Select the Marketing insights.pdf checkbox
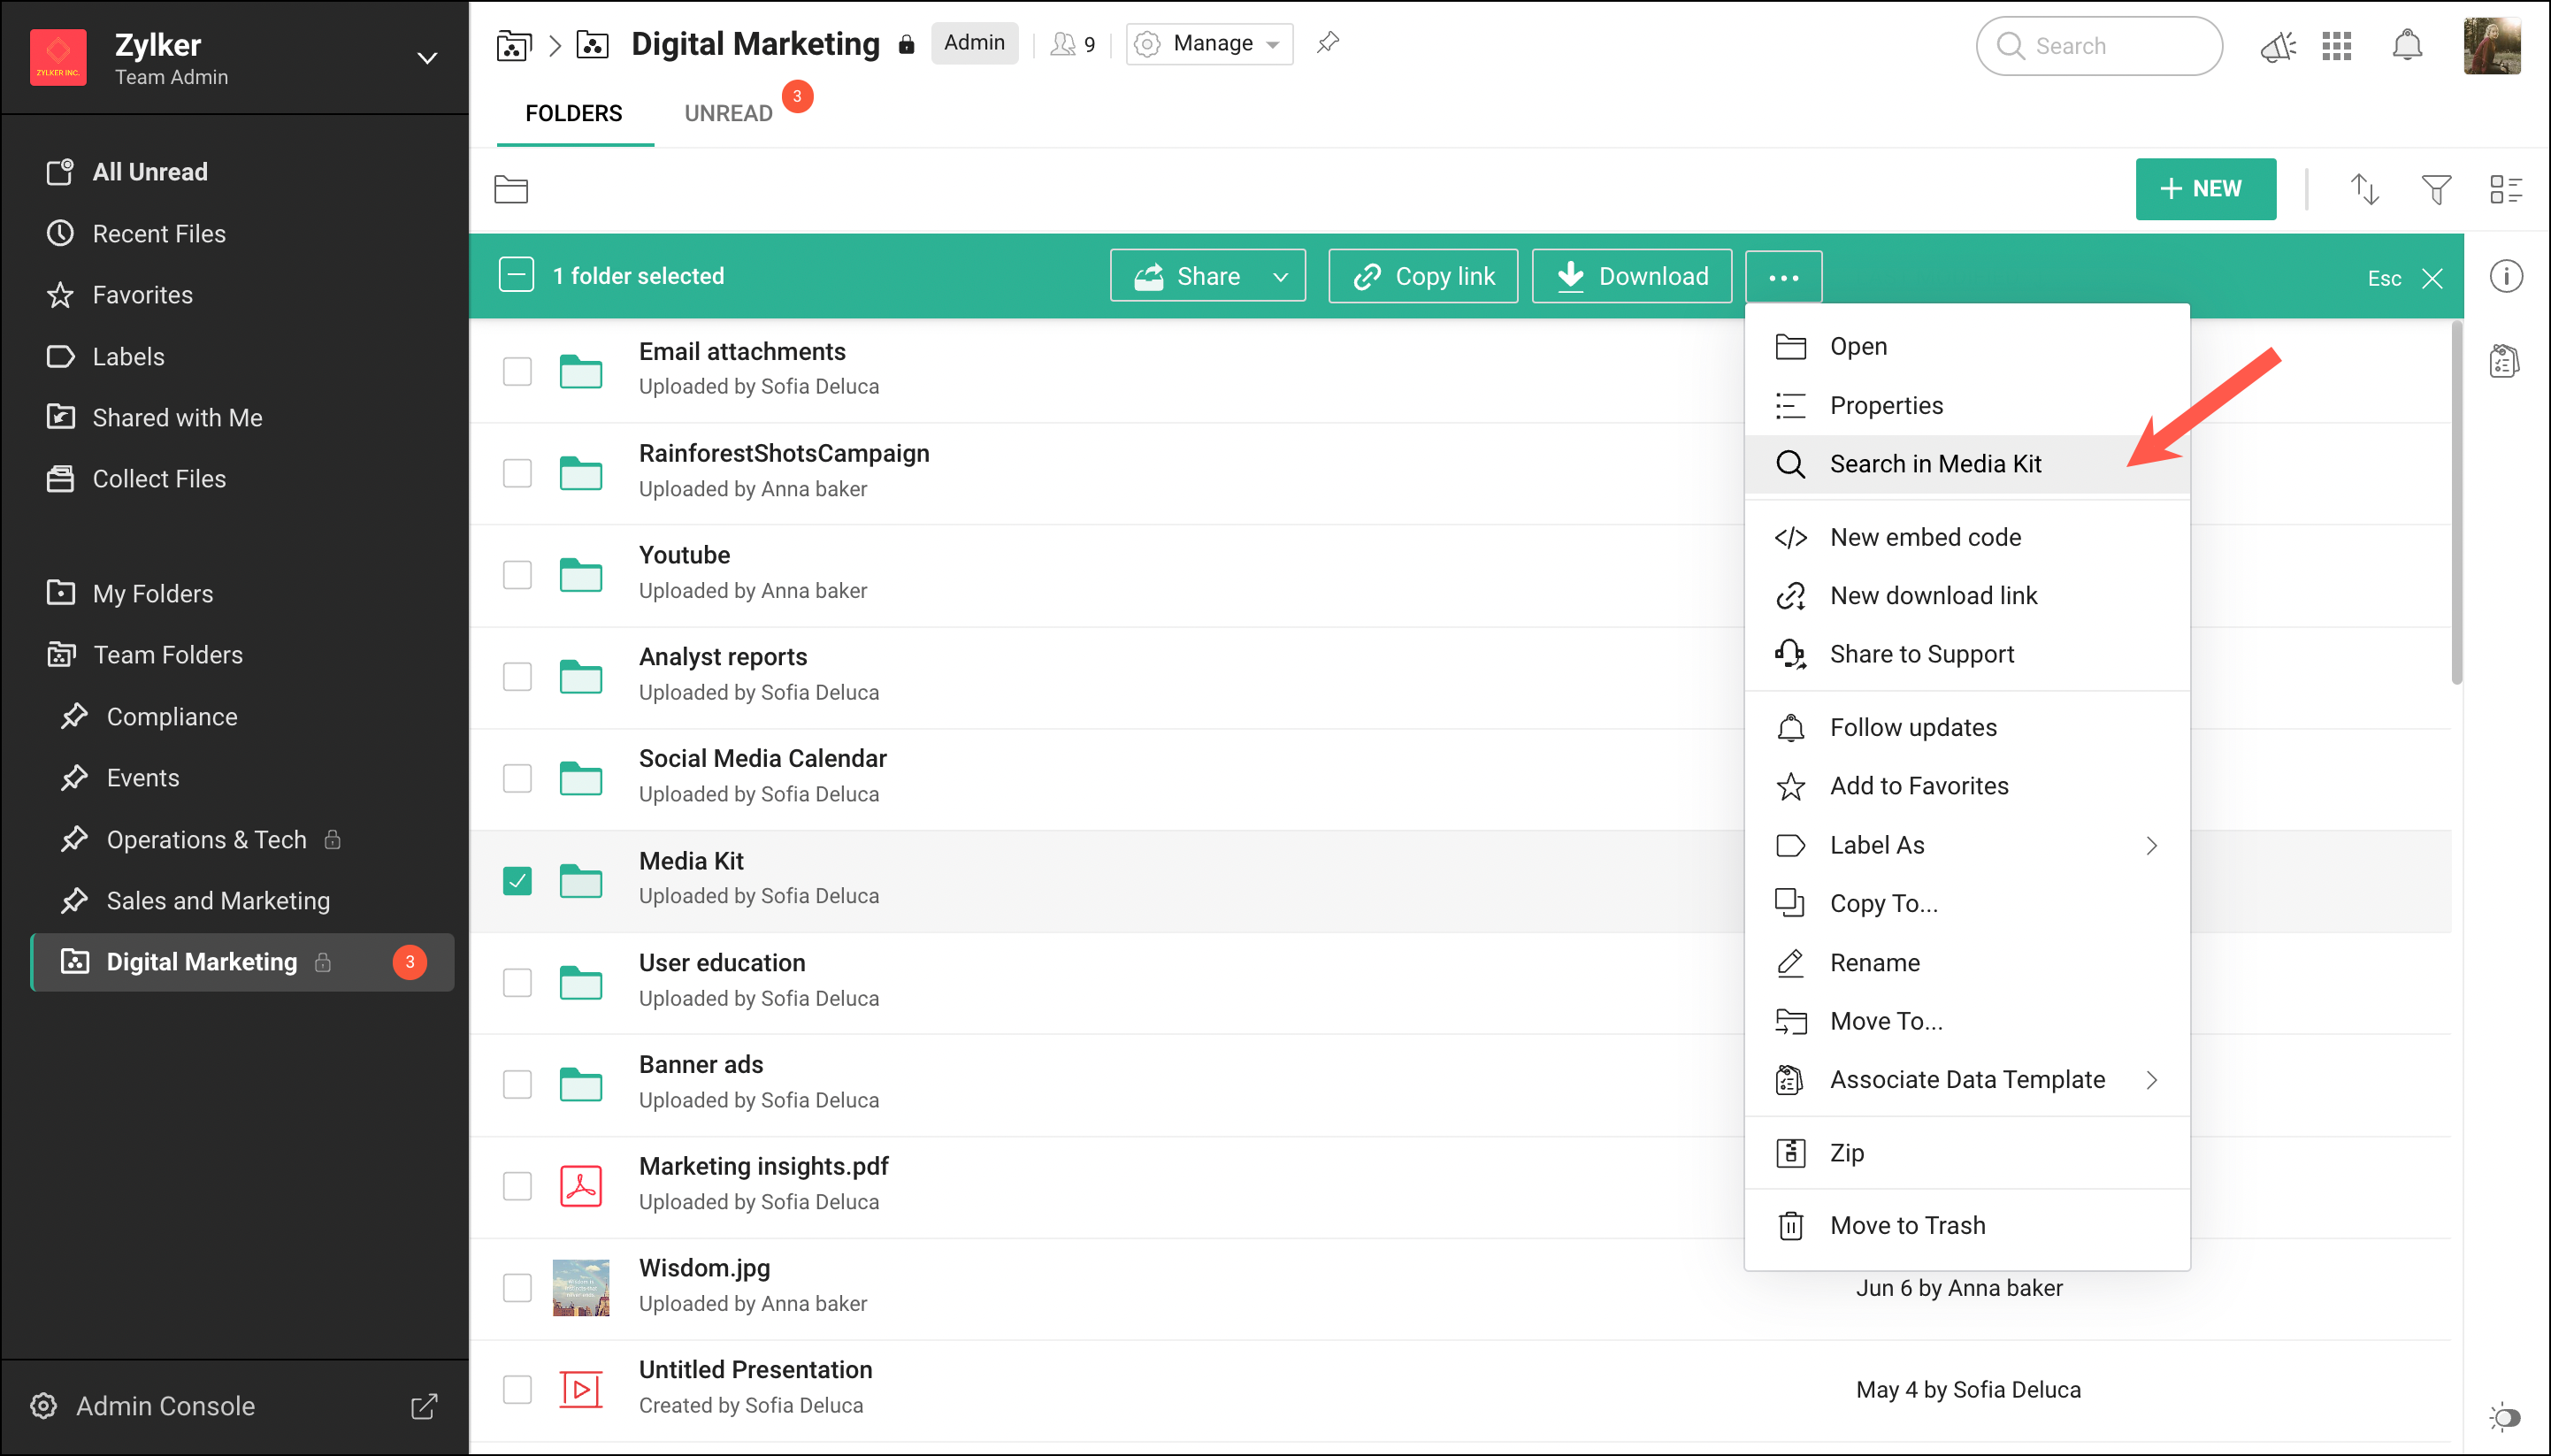 [x=517, y=1185]
